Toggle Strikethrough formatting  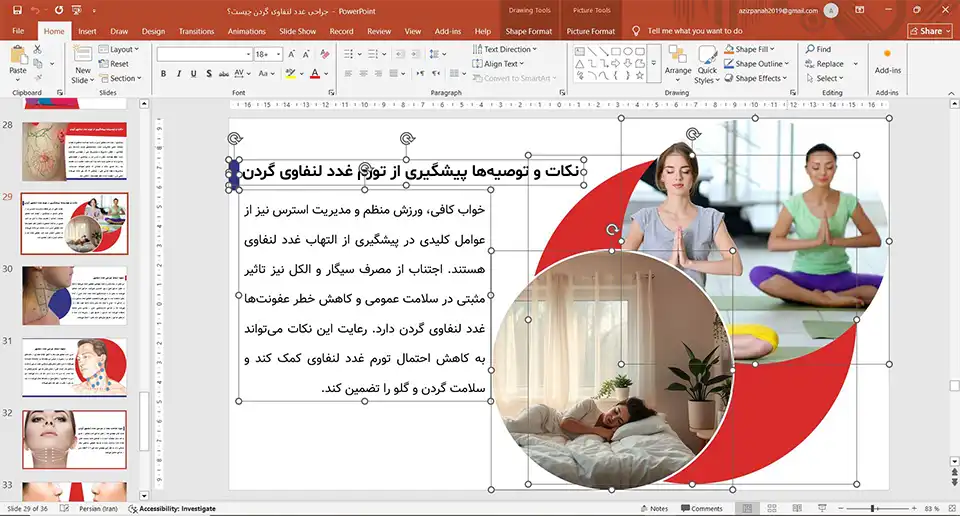pyautogui.click(x=223, y=73)
